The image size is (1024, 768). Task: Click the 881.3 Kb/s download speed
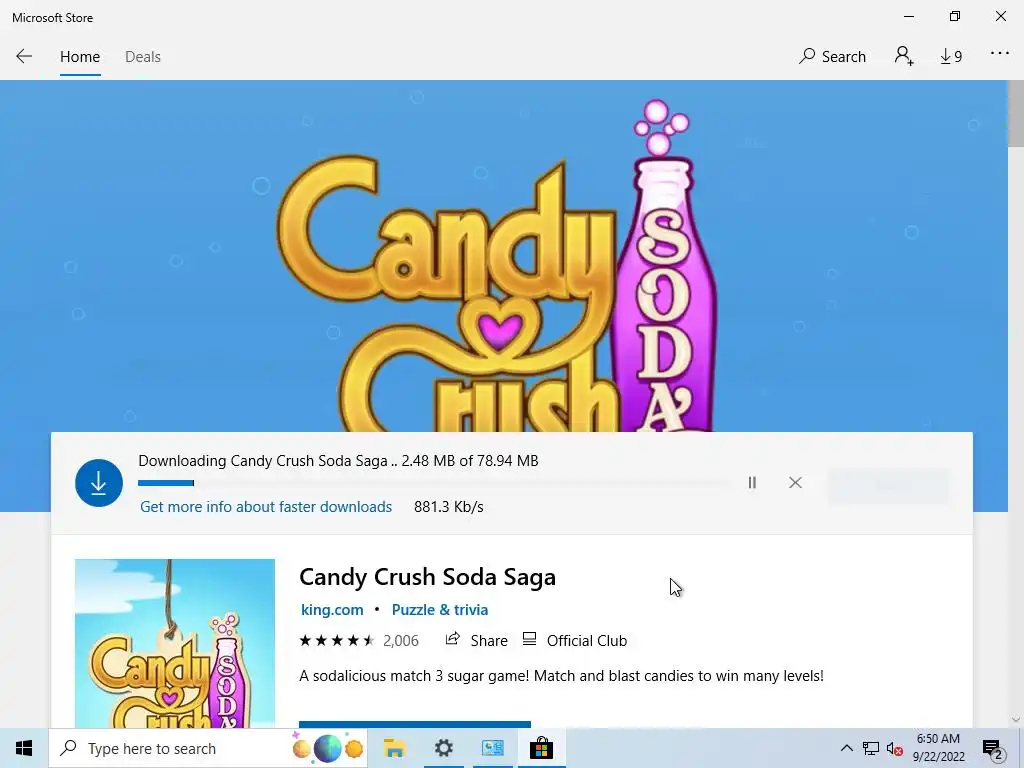tap(449, 507)
